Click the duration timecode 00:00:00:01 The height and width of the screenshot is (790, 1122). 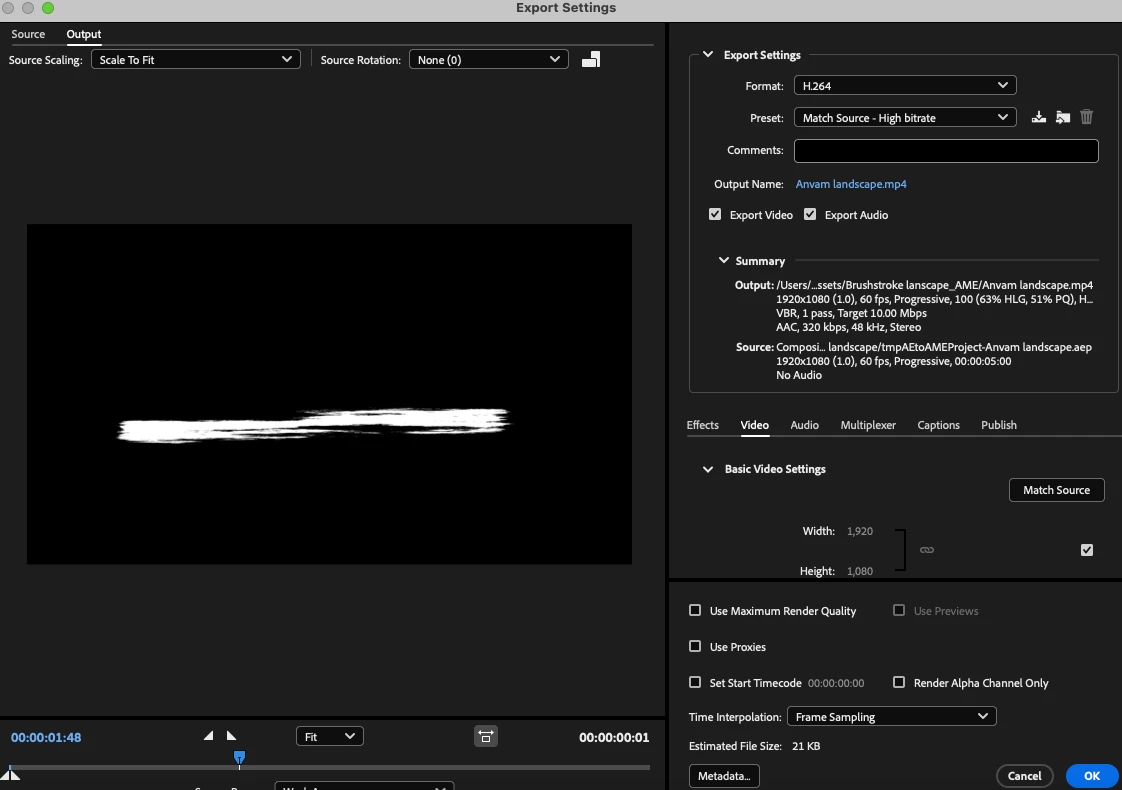614,737
